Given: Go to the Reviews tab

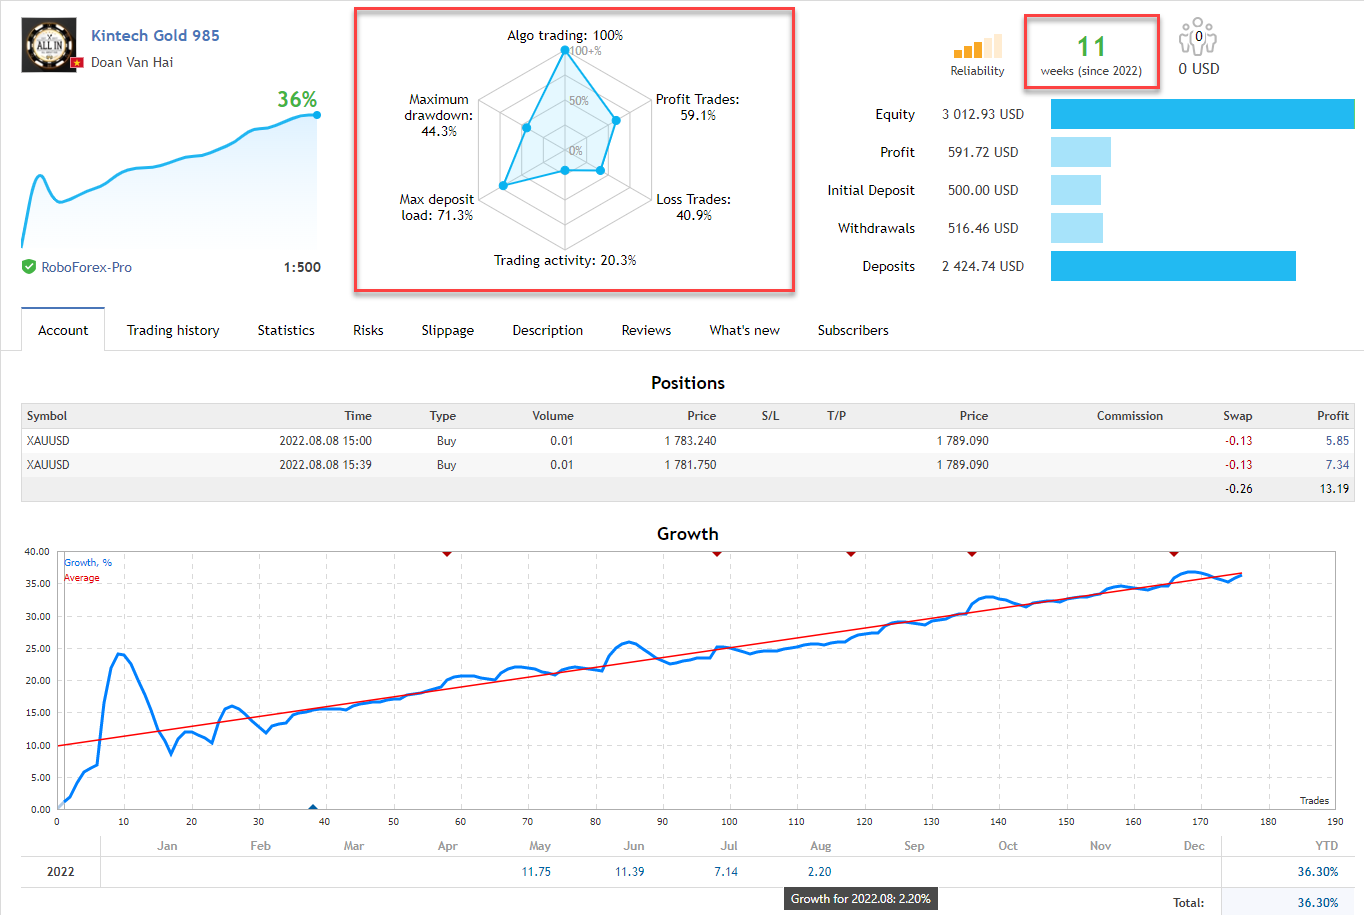Looking at the screenshot, I should click(x=646, y=330).
